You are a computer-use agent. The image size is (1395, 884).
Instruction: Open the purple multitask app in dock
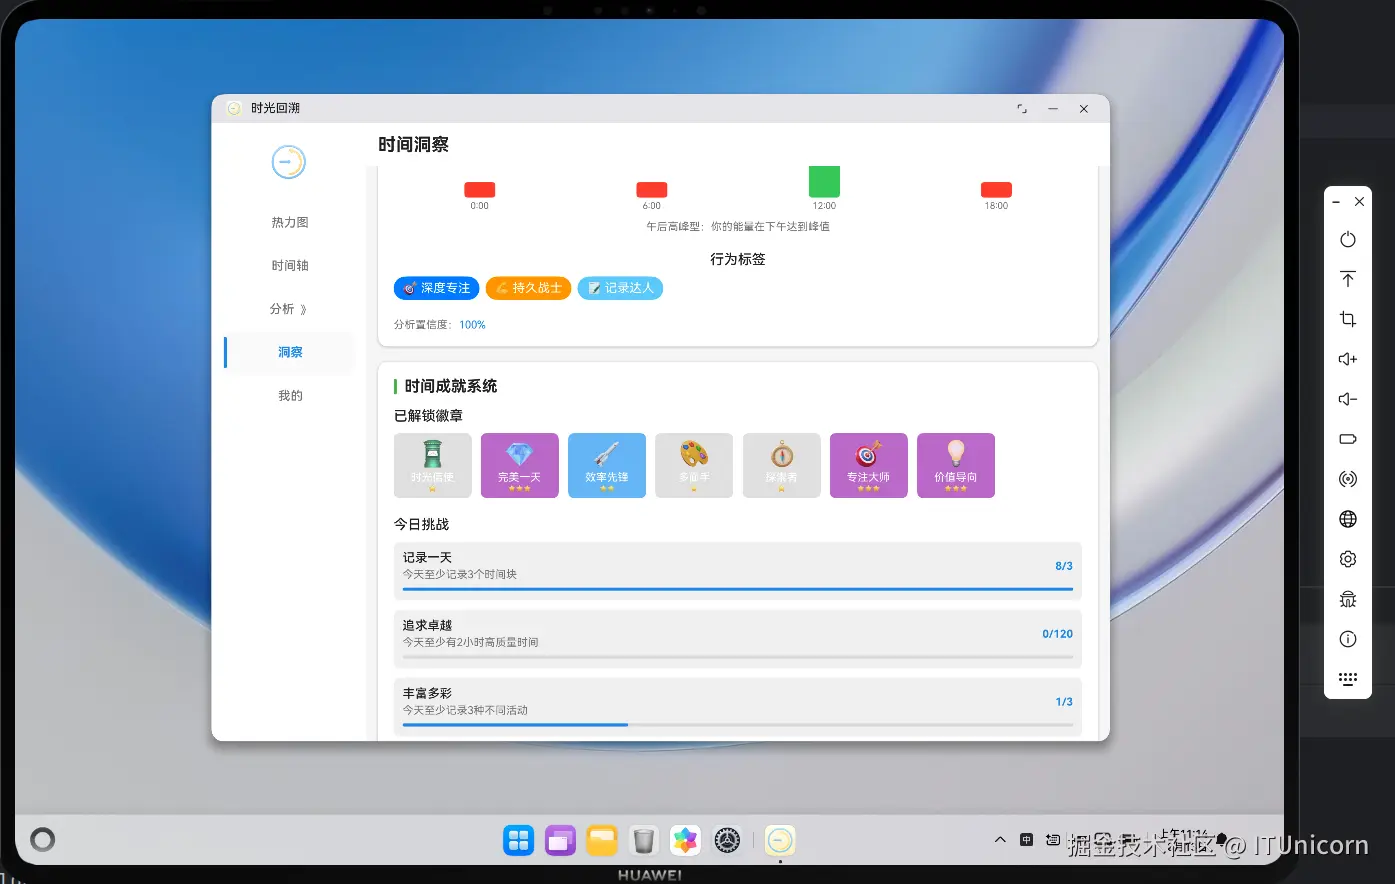[x=560, y=841]
